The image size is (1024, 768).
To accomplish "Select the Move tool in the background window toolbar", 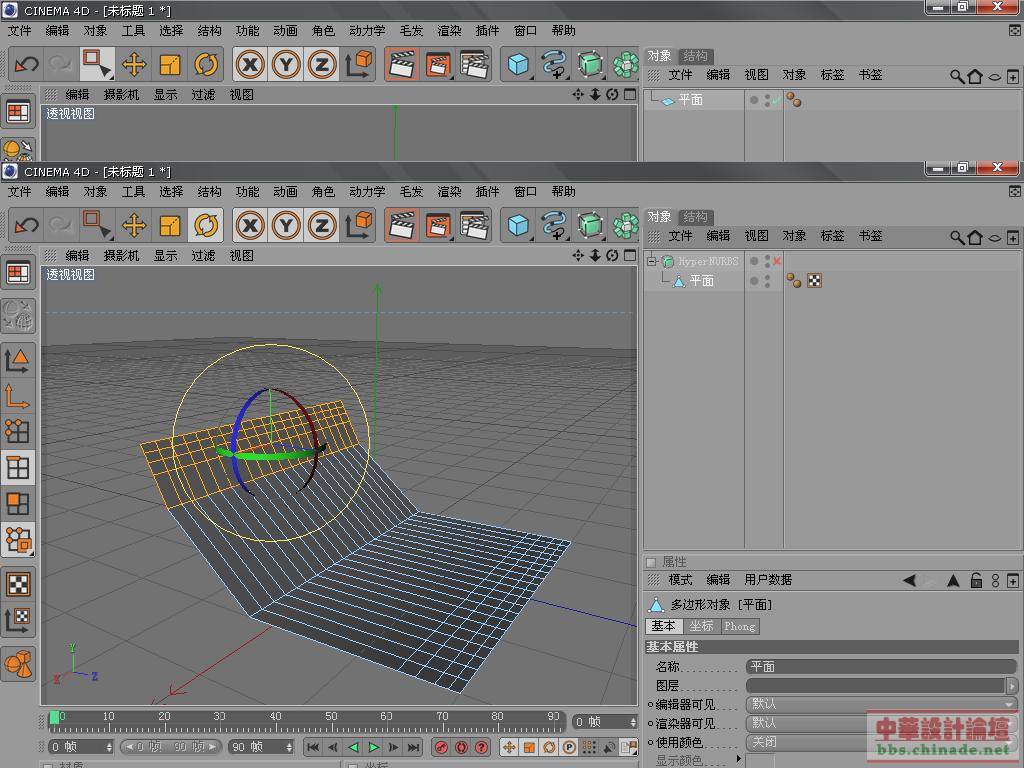I will point(134,65).
